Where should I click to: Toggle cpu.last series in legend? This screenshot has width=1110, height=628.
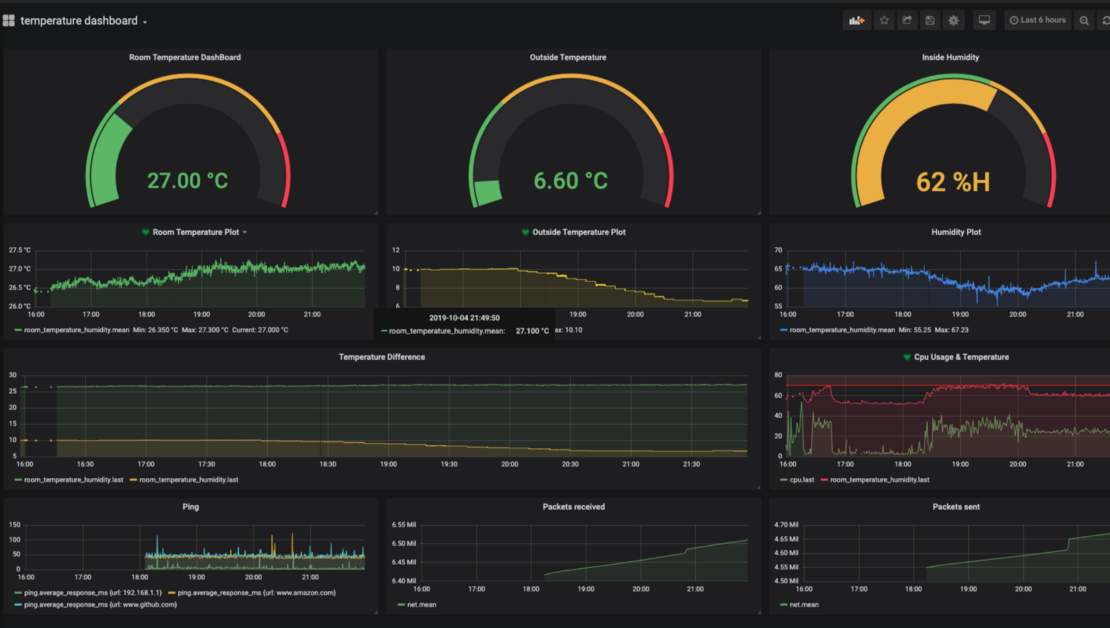point(801,480)
